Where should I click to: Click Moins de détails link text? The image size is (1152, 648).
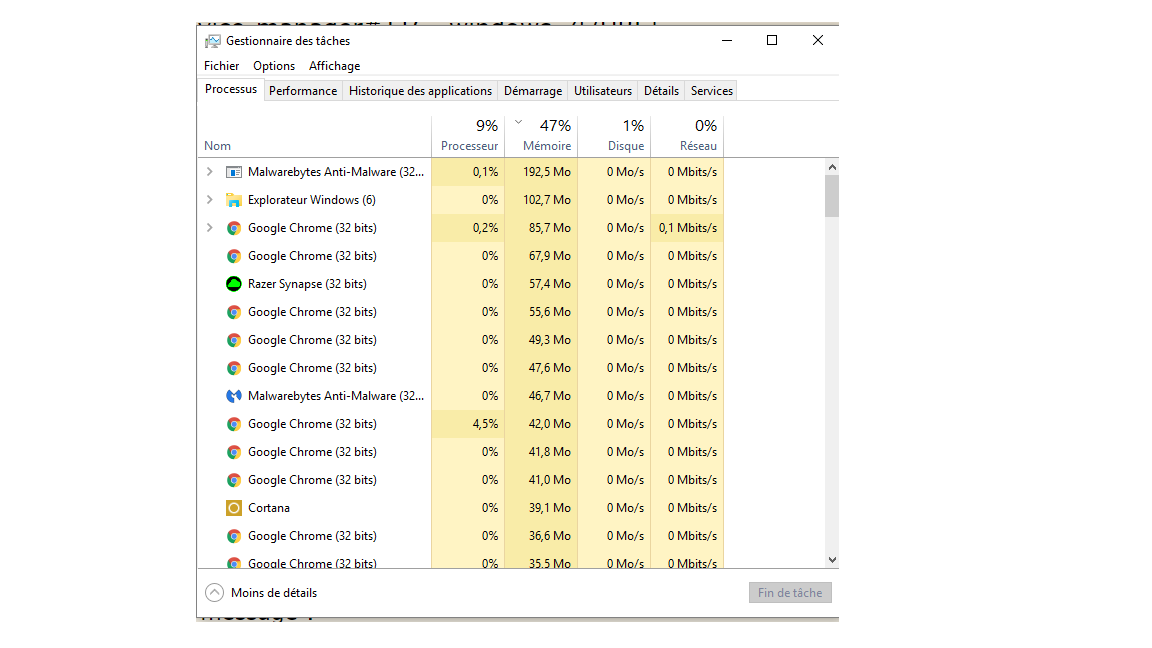(x=274, y=593)
